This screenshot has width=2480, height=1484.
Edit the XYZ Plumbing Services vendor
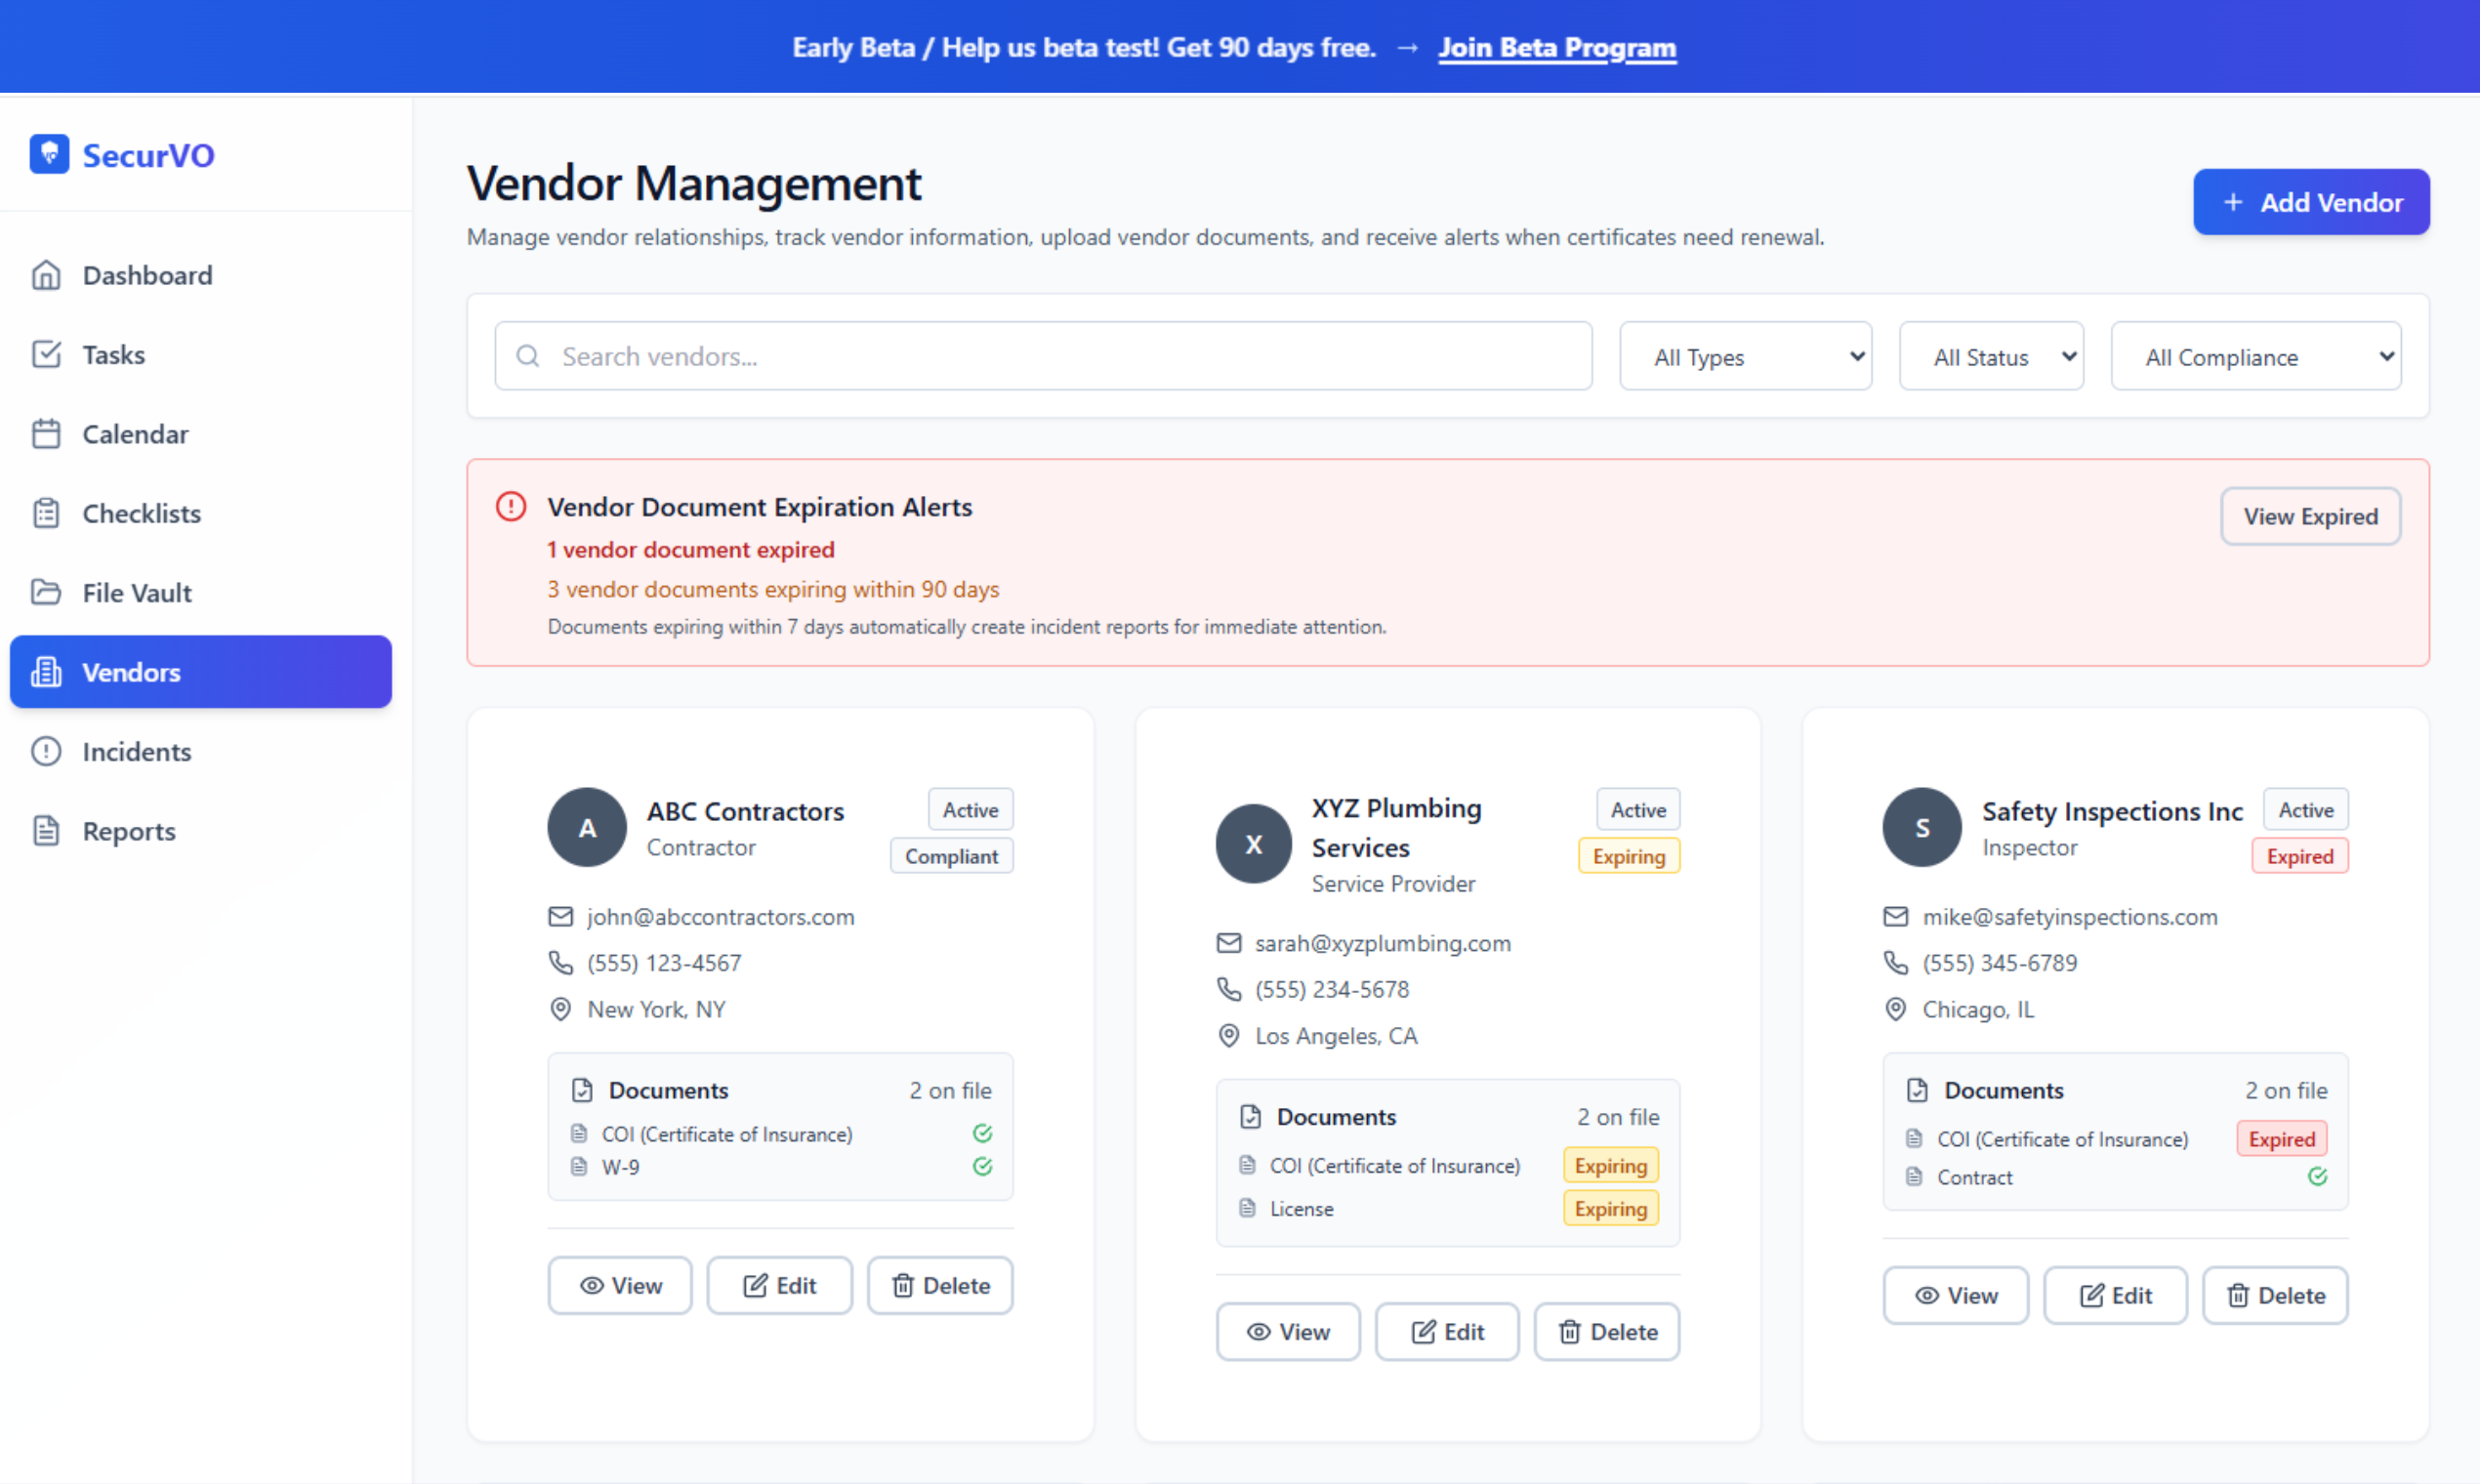(x=1447, y=1331)
